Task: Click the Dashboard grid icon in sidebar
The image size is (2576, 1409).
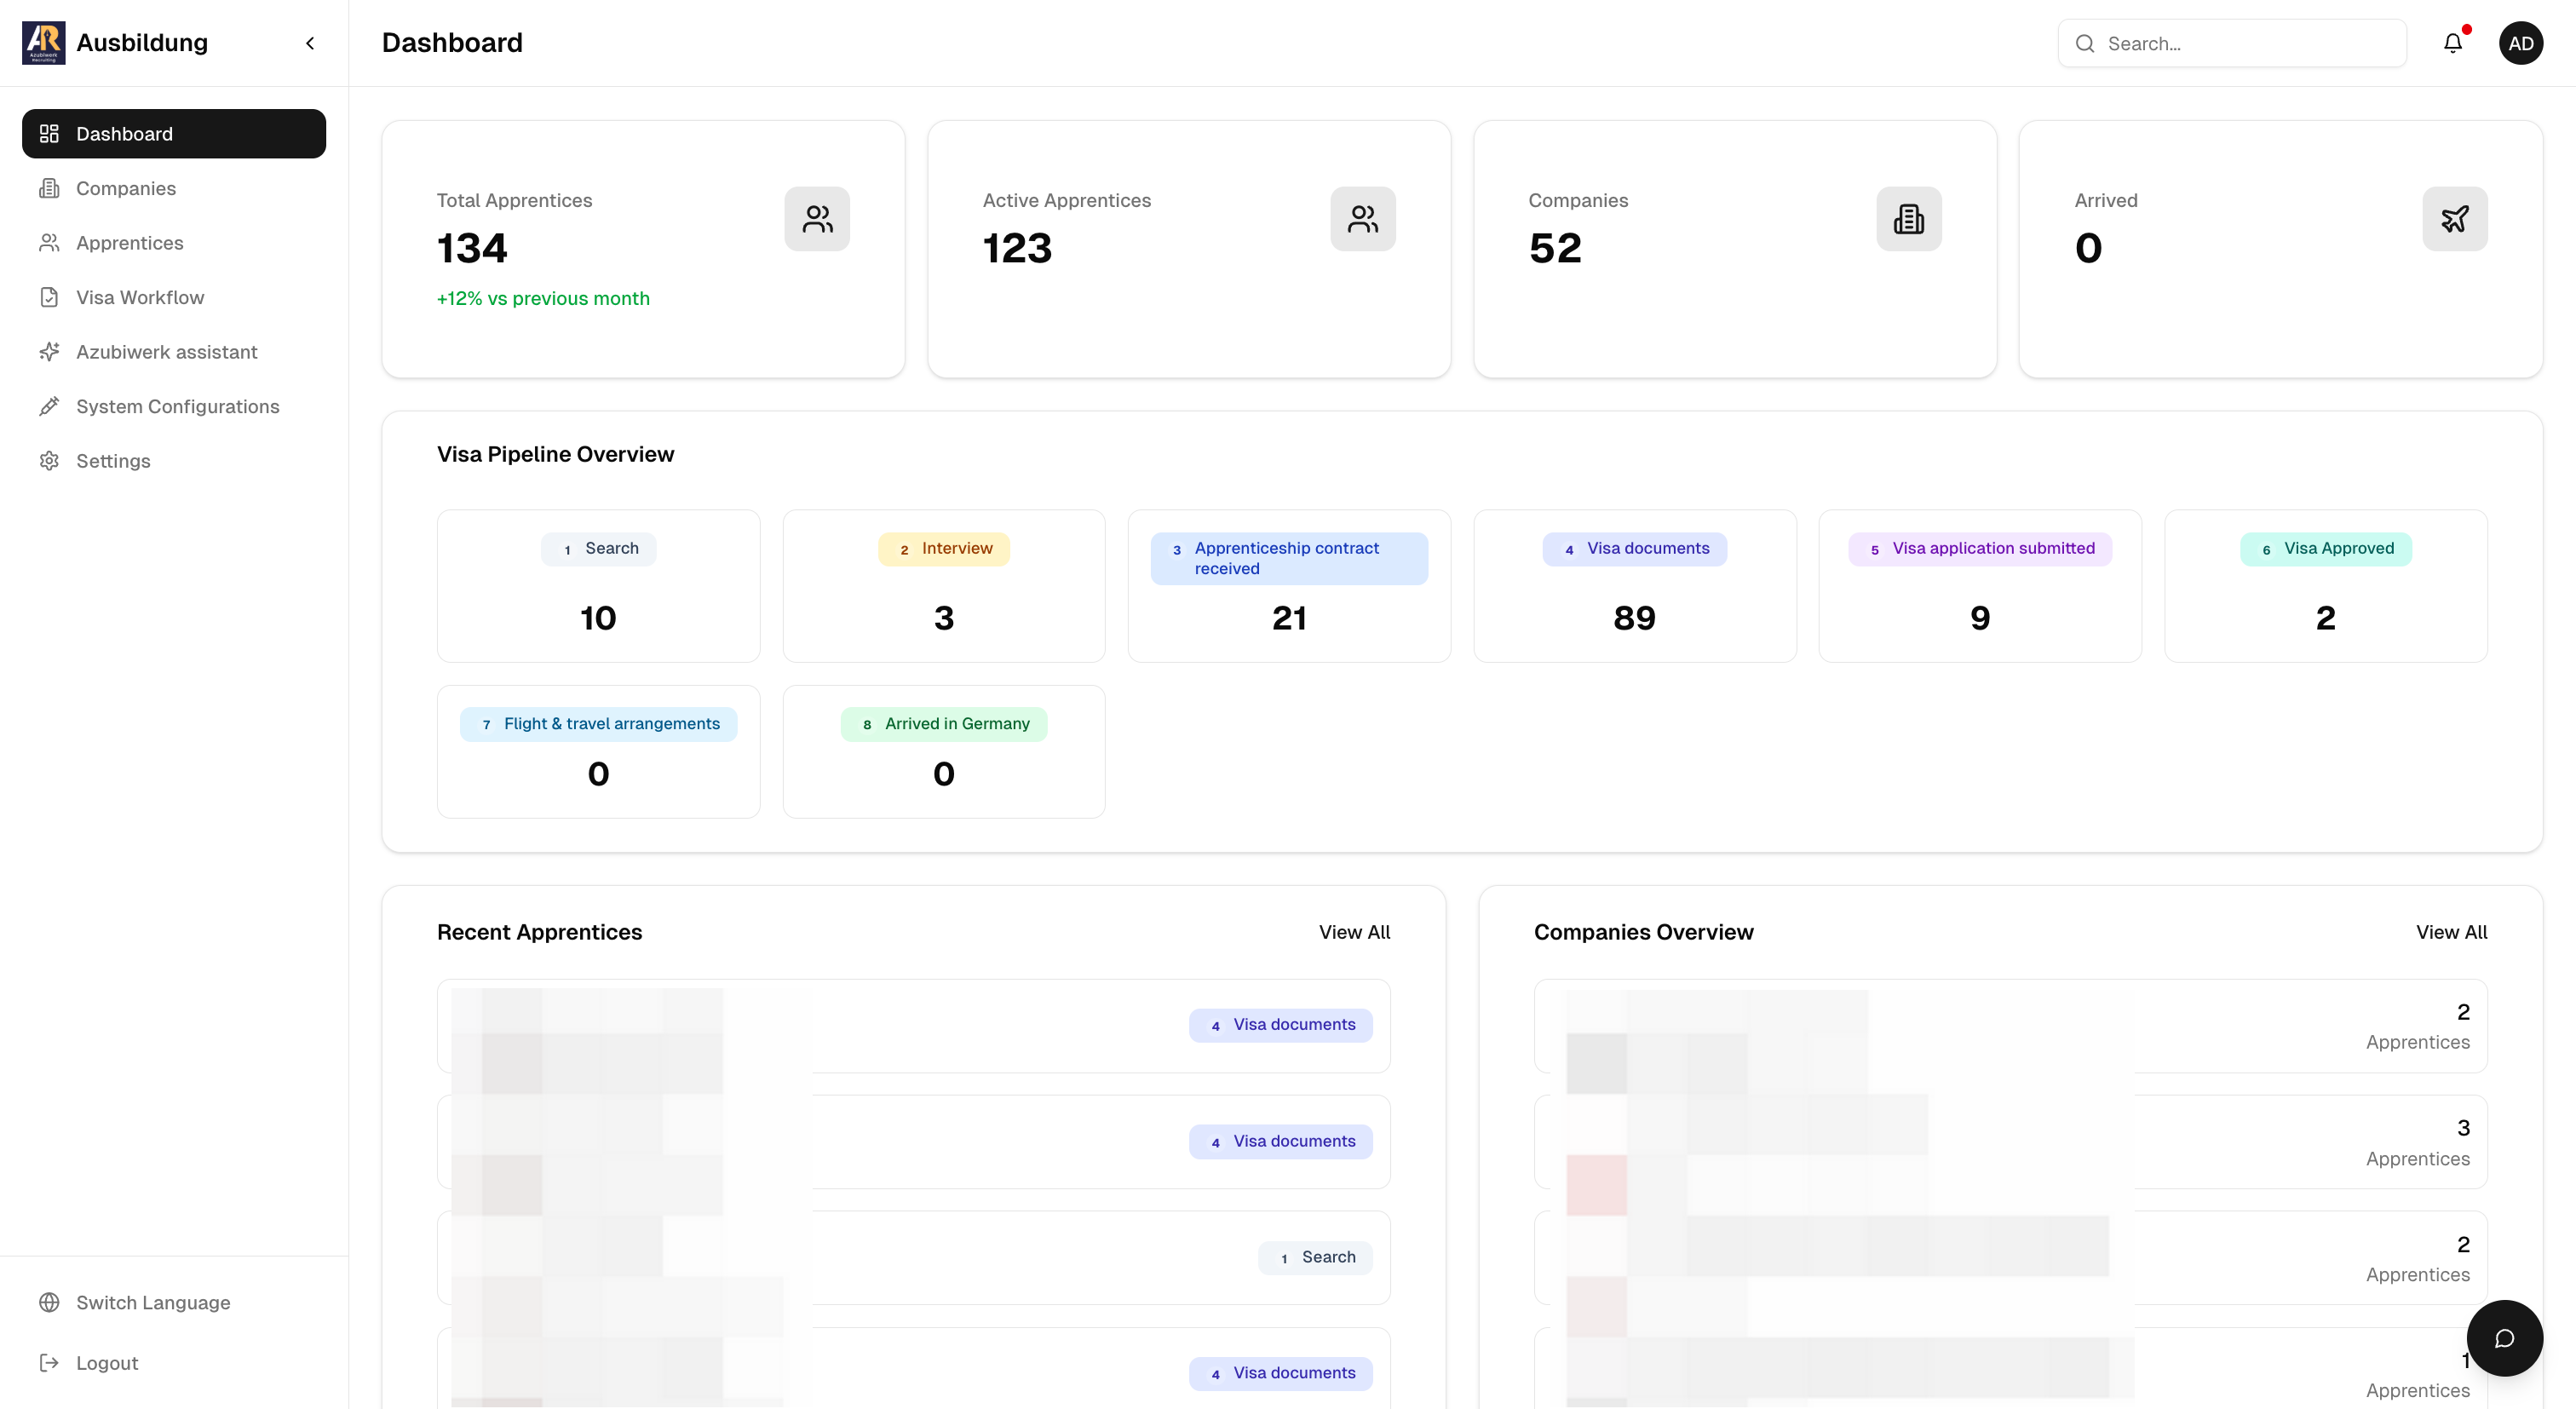Action: point(49,134)
